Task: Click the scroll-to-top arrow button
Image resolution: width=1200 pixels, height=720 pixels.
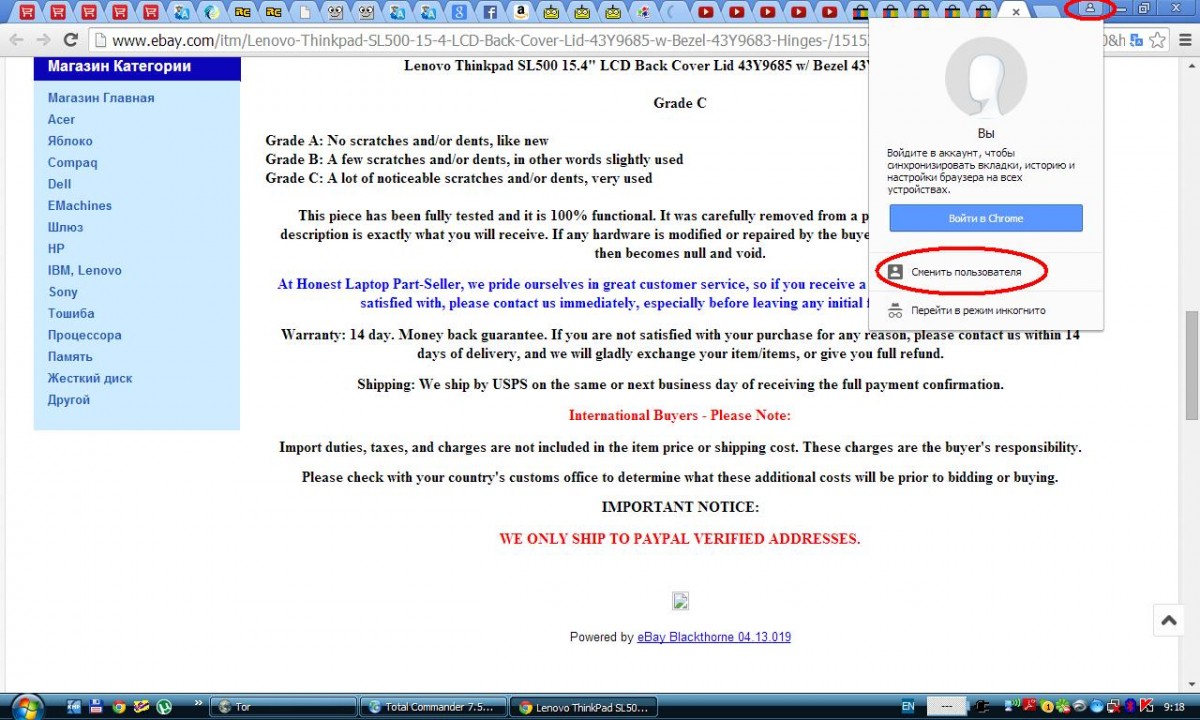Action: click(1168, 620)
